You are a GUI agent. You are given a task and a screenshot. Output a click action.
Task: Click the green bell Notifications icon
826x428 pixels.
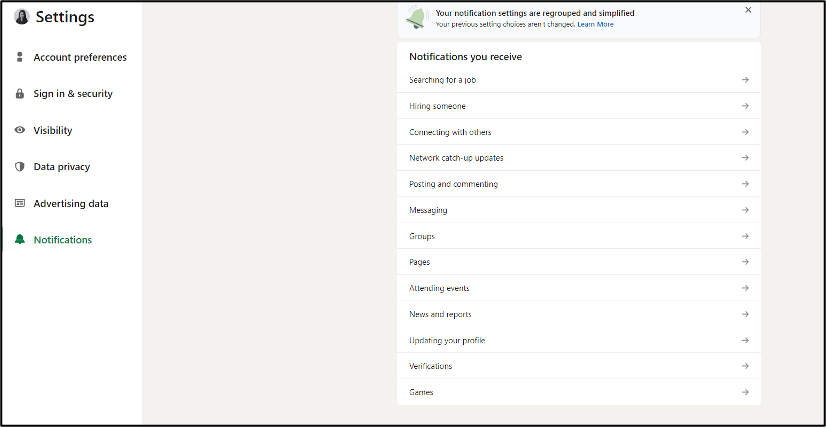(20, 240)
